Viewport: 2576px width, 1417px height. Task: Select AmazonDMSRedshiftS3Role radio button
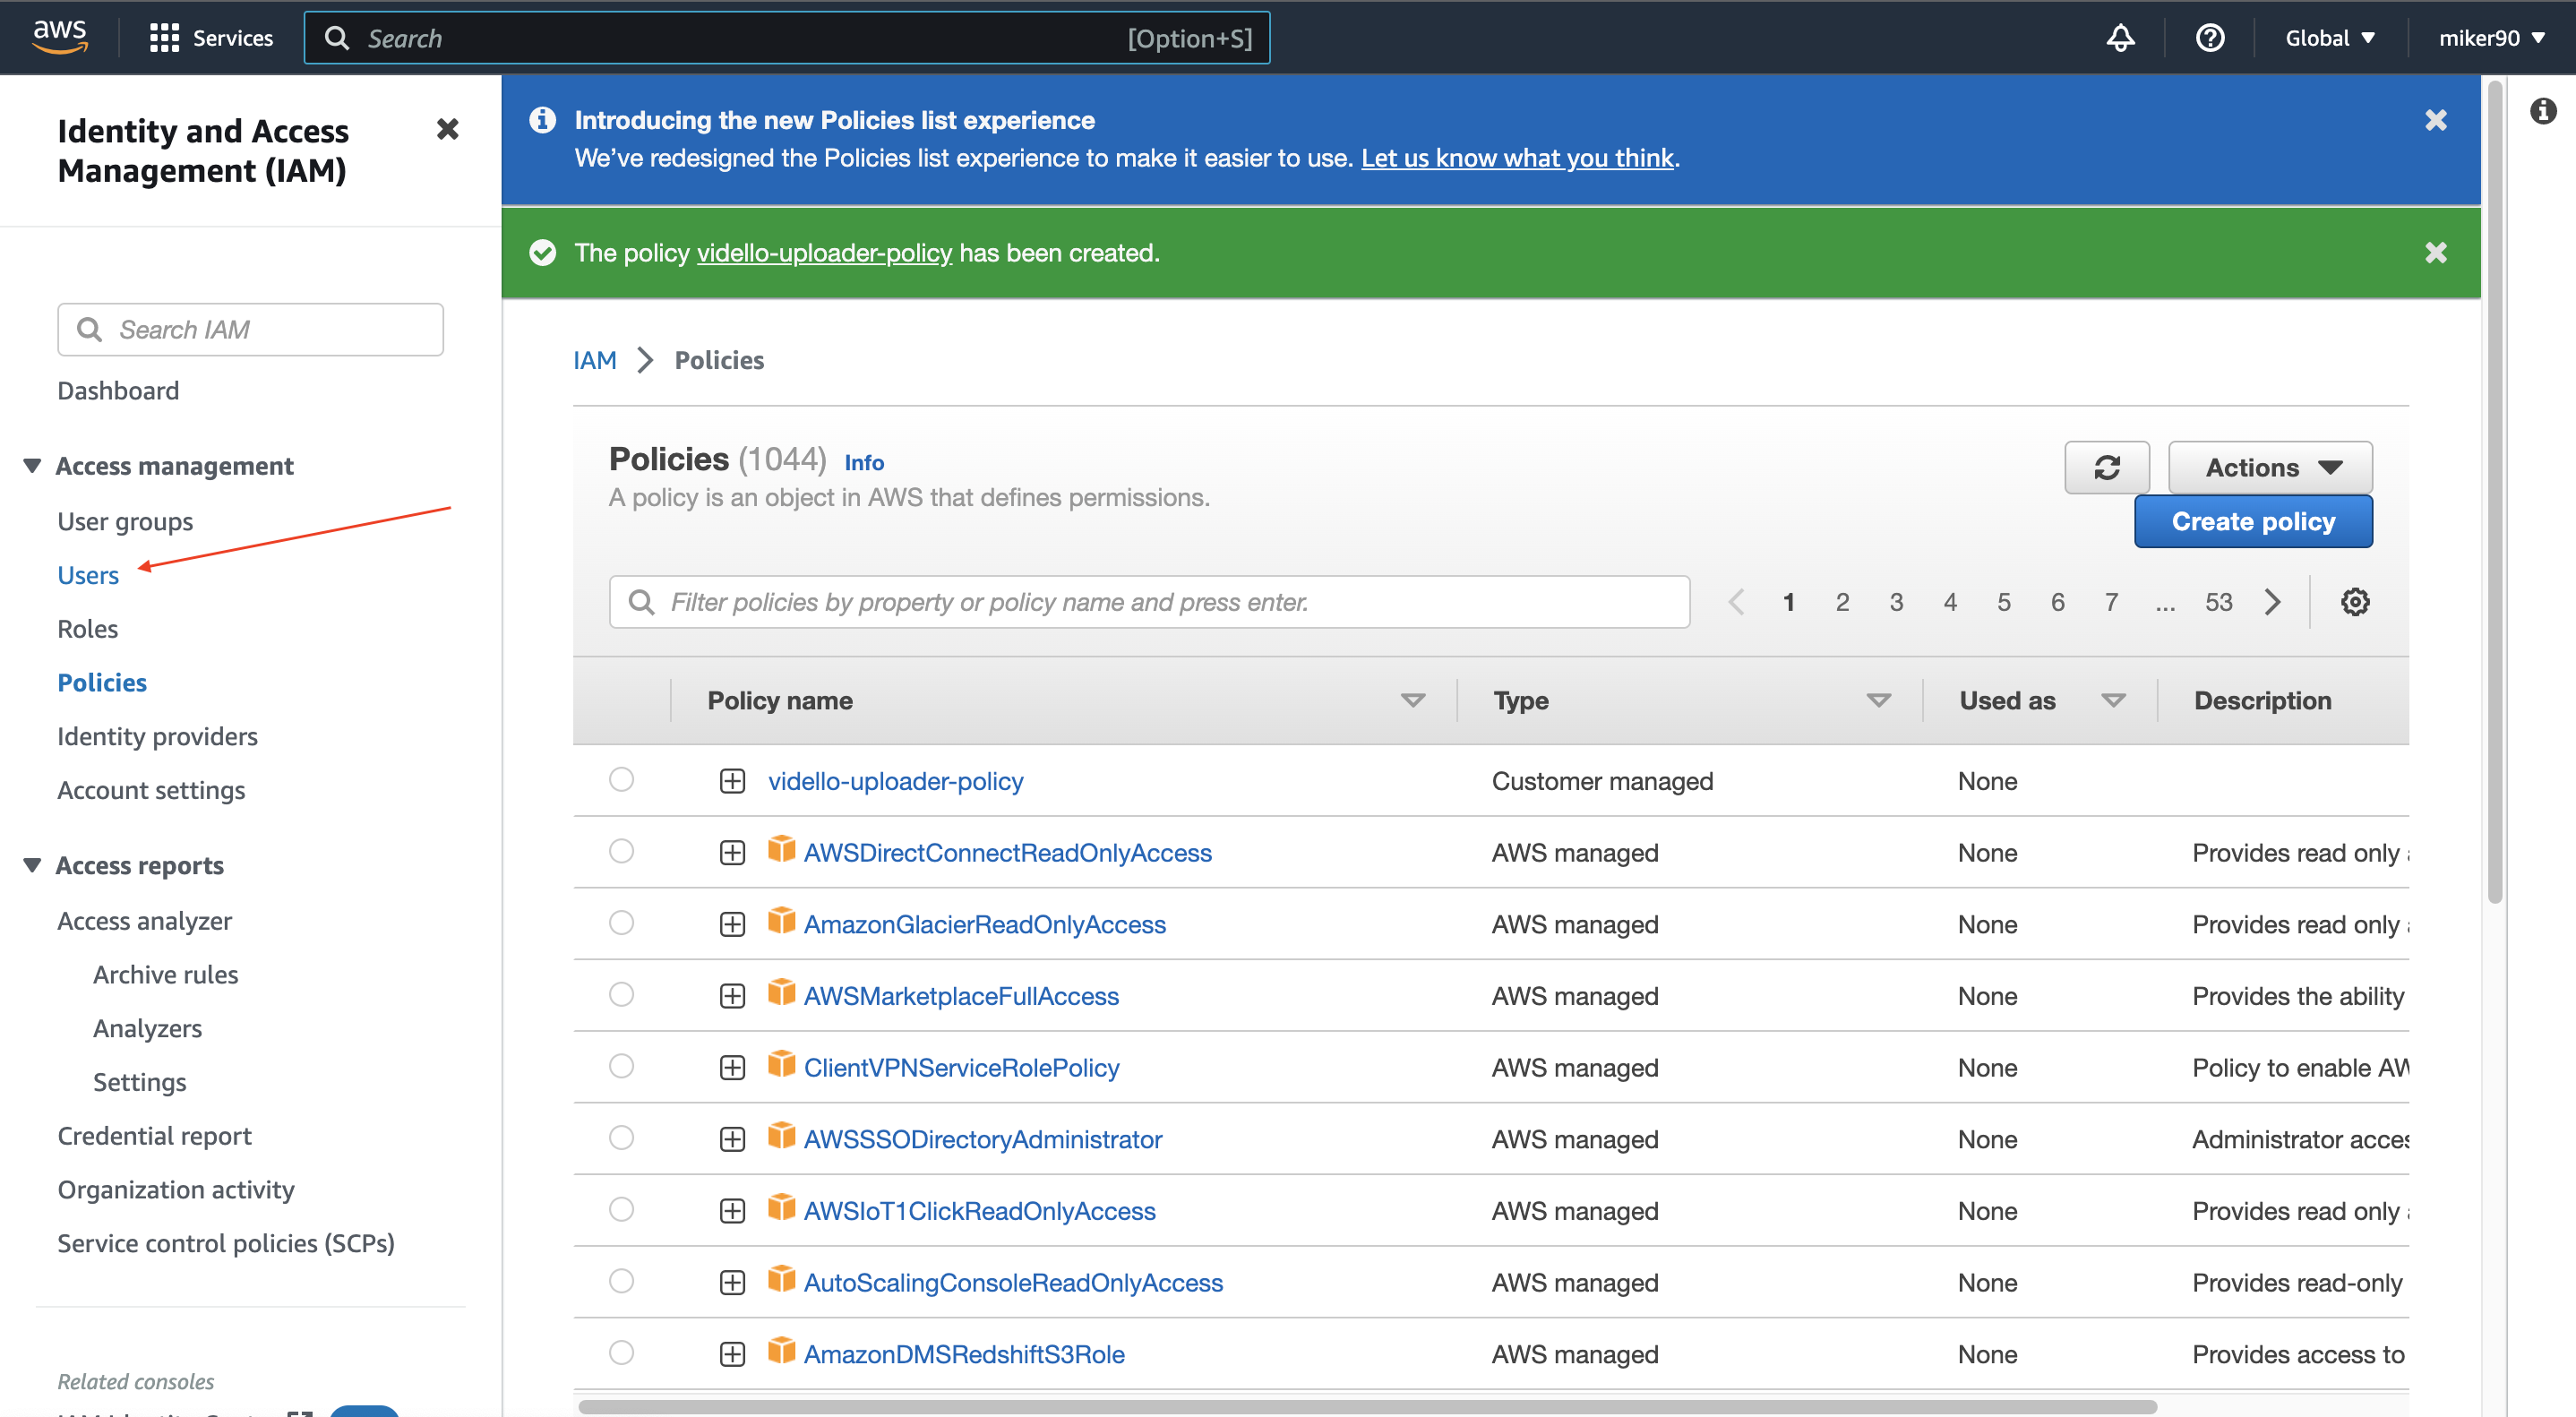coord(621,1352)
